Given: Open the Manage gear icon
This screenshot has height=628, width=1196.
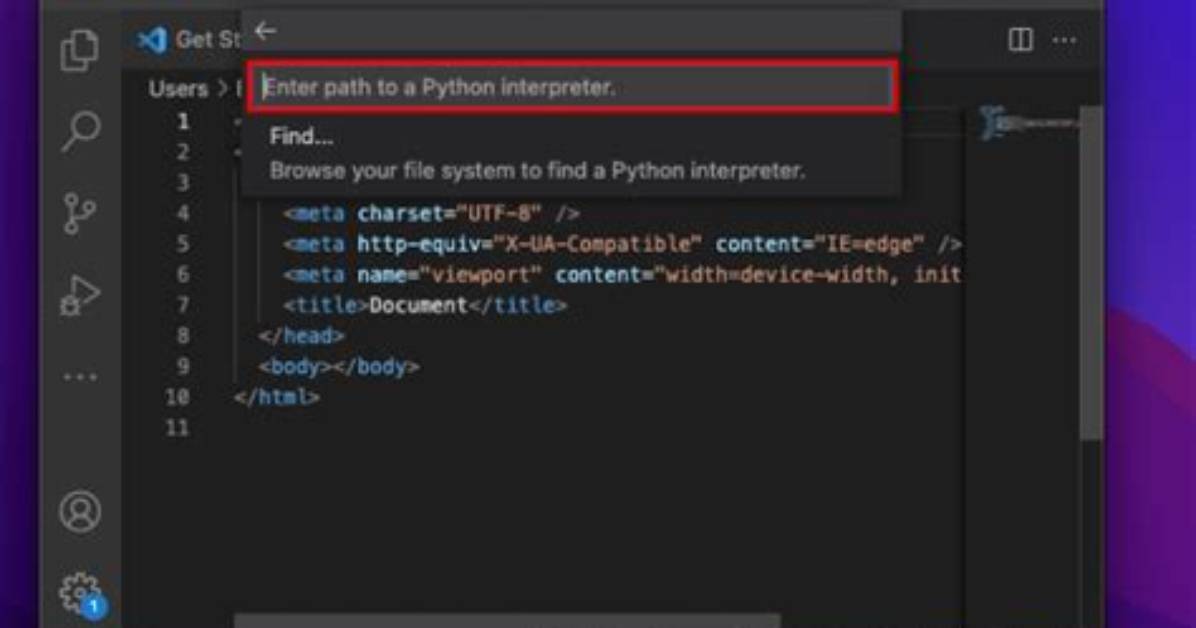Looking at the screenshot, I should point(81,594).
